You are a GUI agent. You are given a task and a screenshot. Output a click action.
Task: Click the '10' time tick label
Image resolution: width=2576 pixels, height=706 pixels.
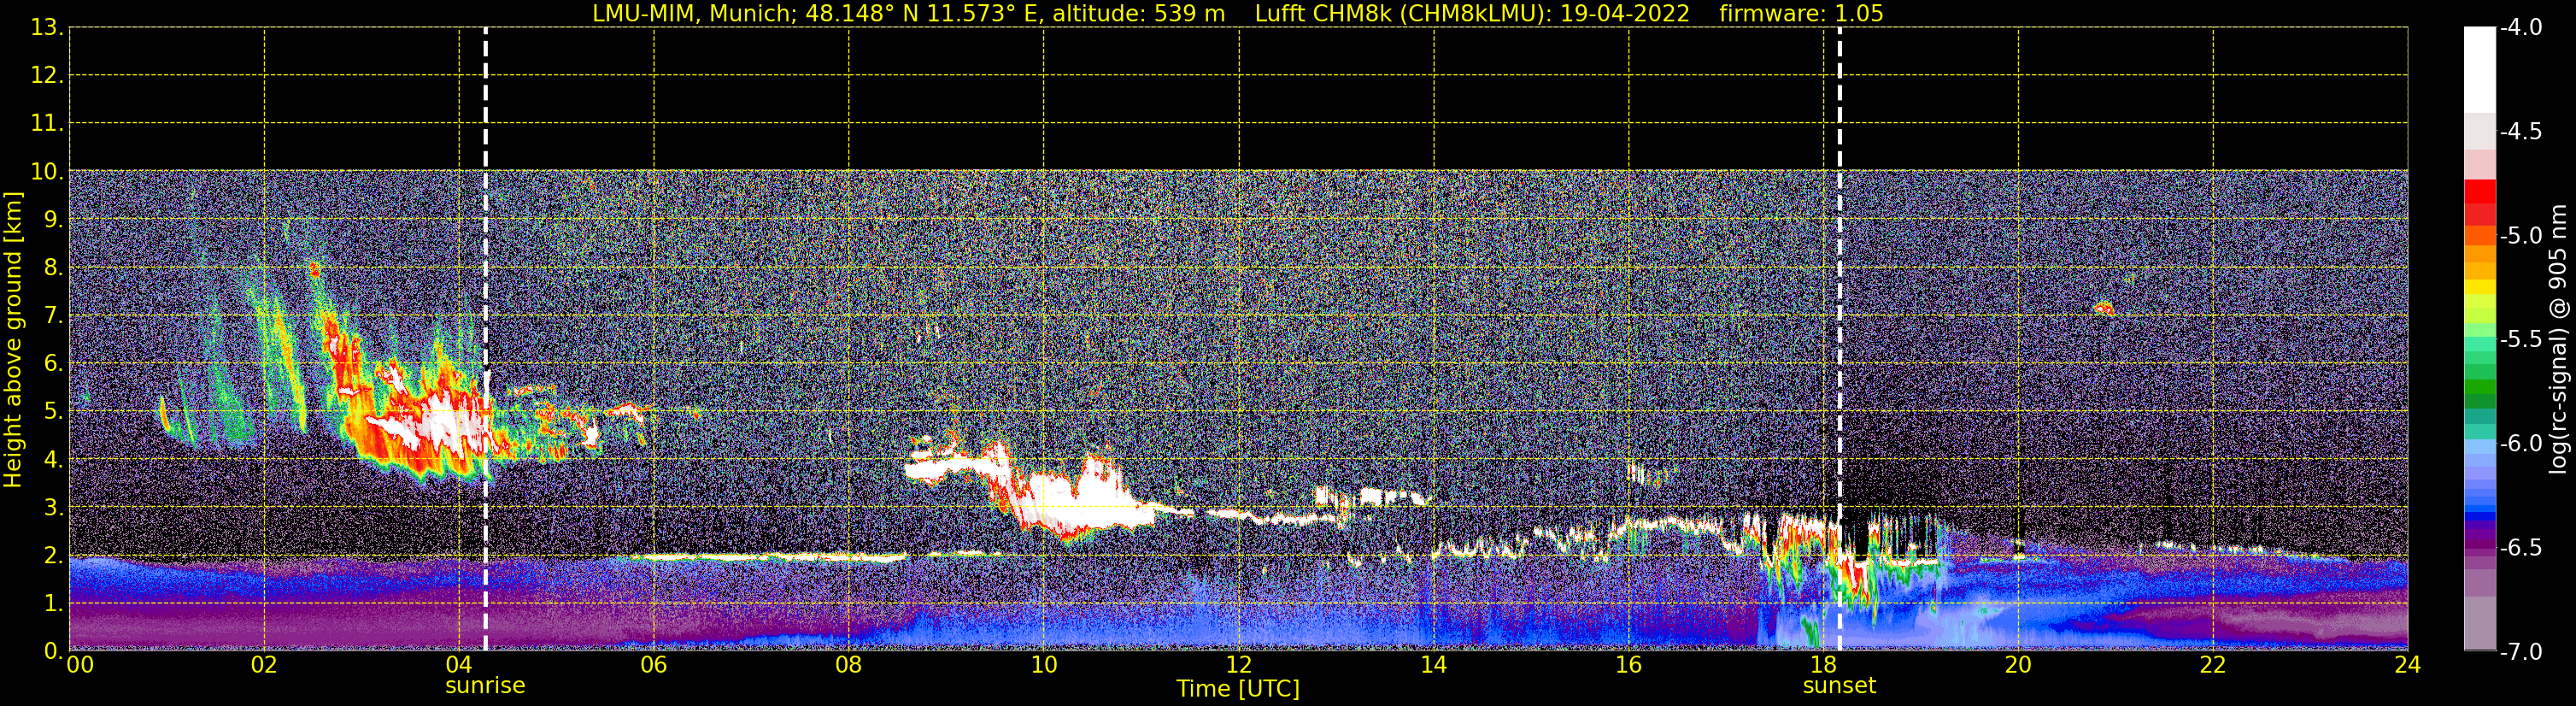1044,665
